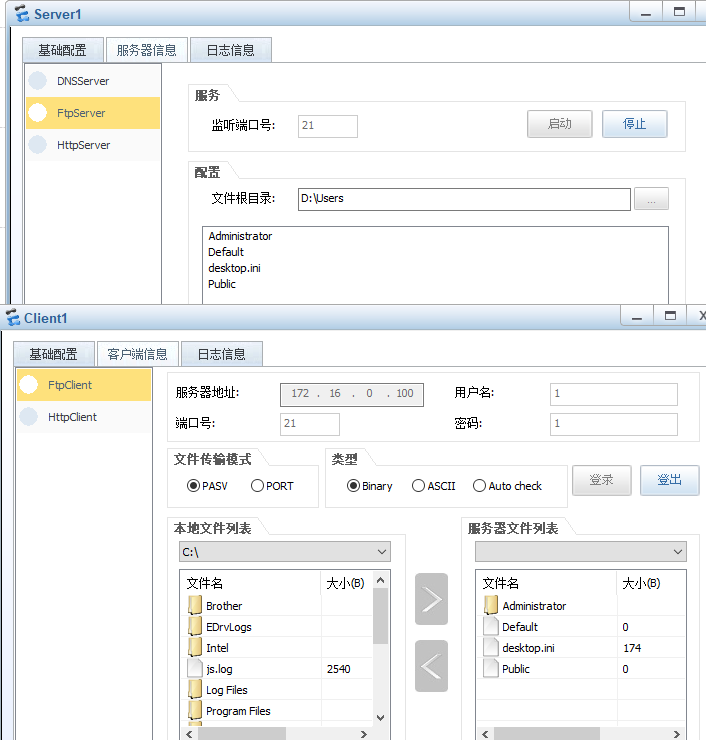Click the 停止 stop button

pyautogui.click(x=635, y=124)
